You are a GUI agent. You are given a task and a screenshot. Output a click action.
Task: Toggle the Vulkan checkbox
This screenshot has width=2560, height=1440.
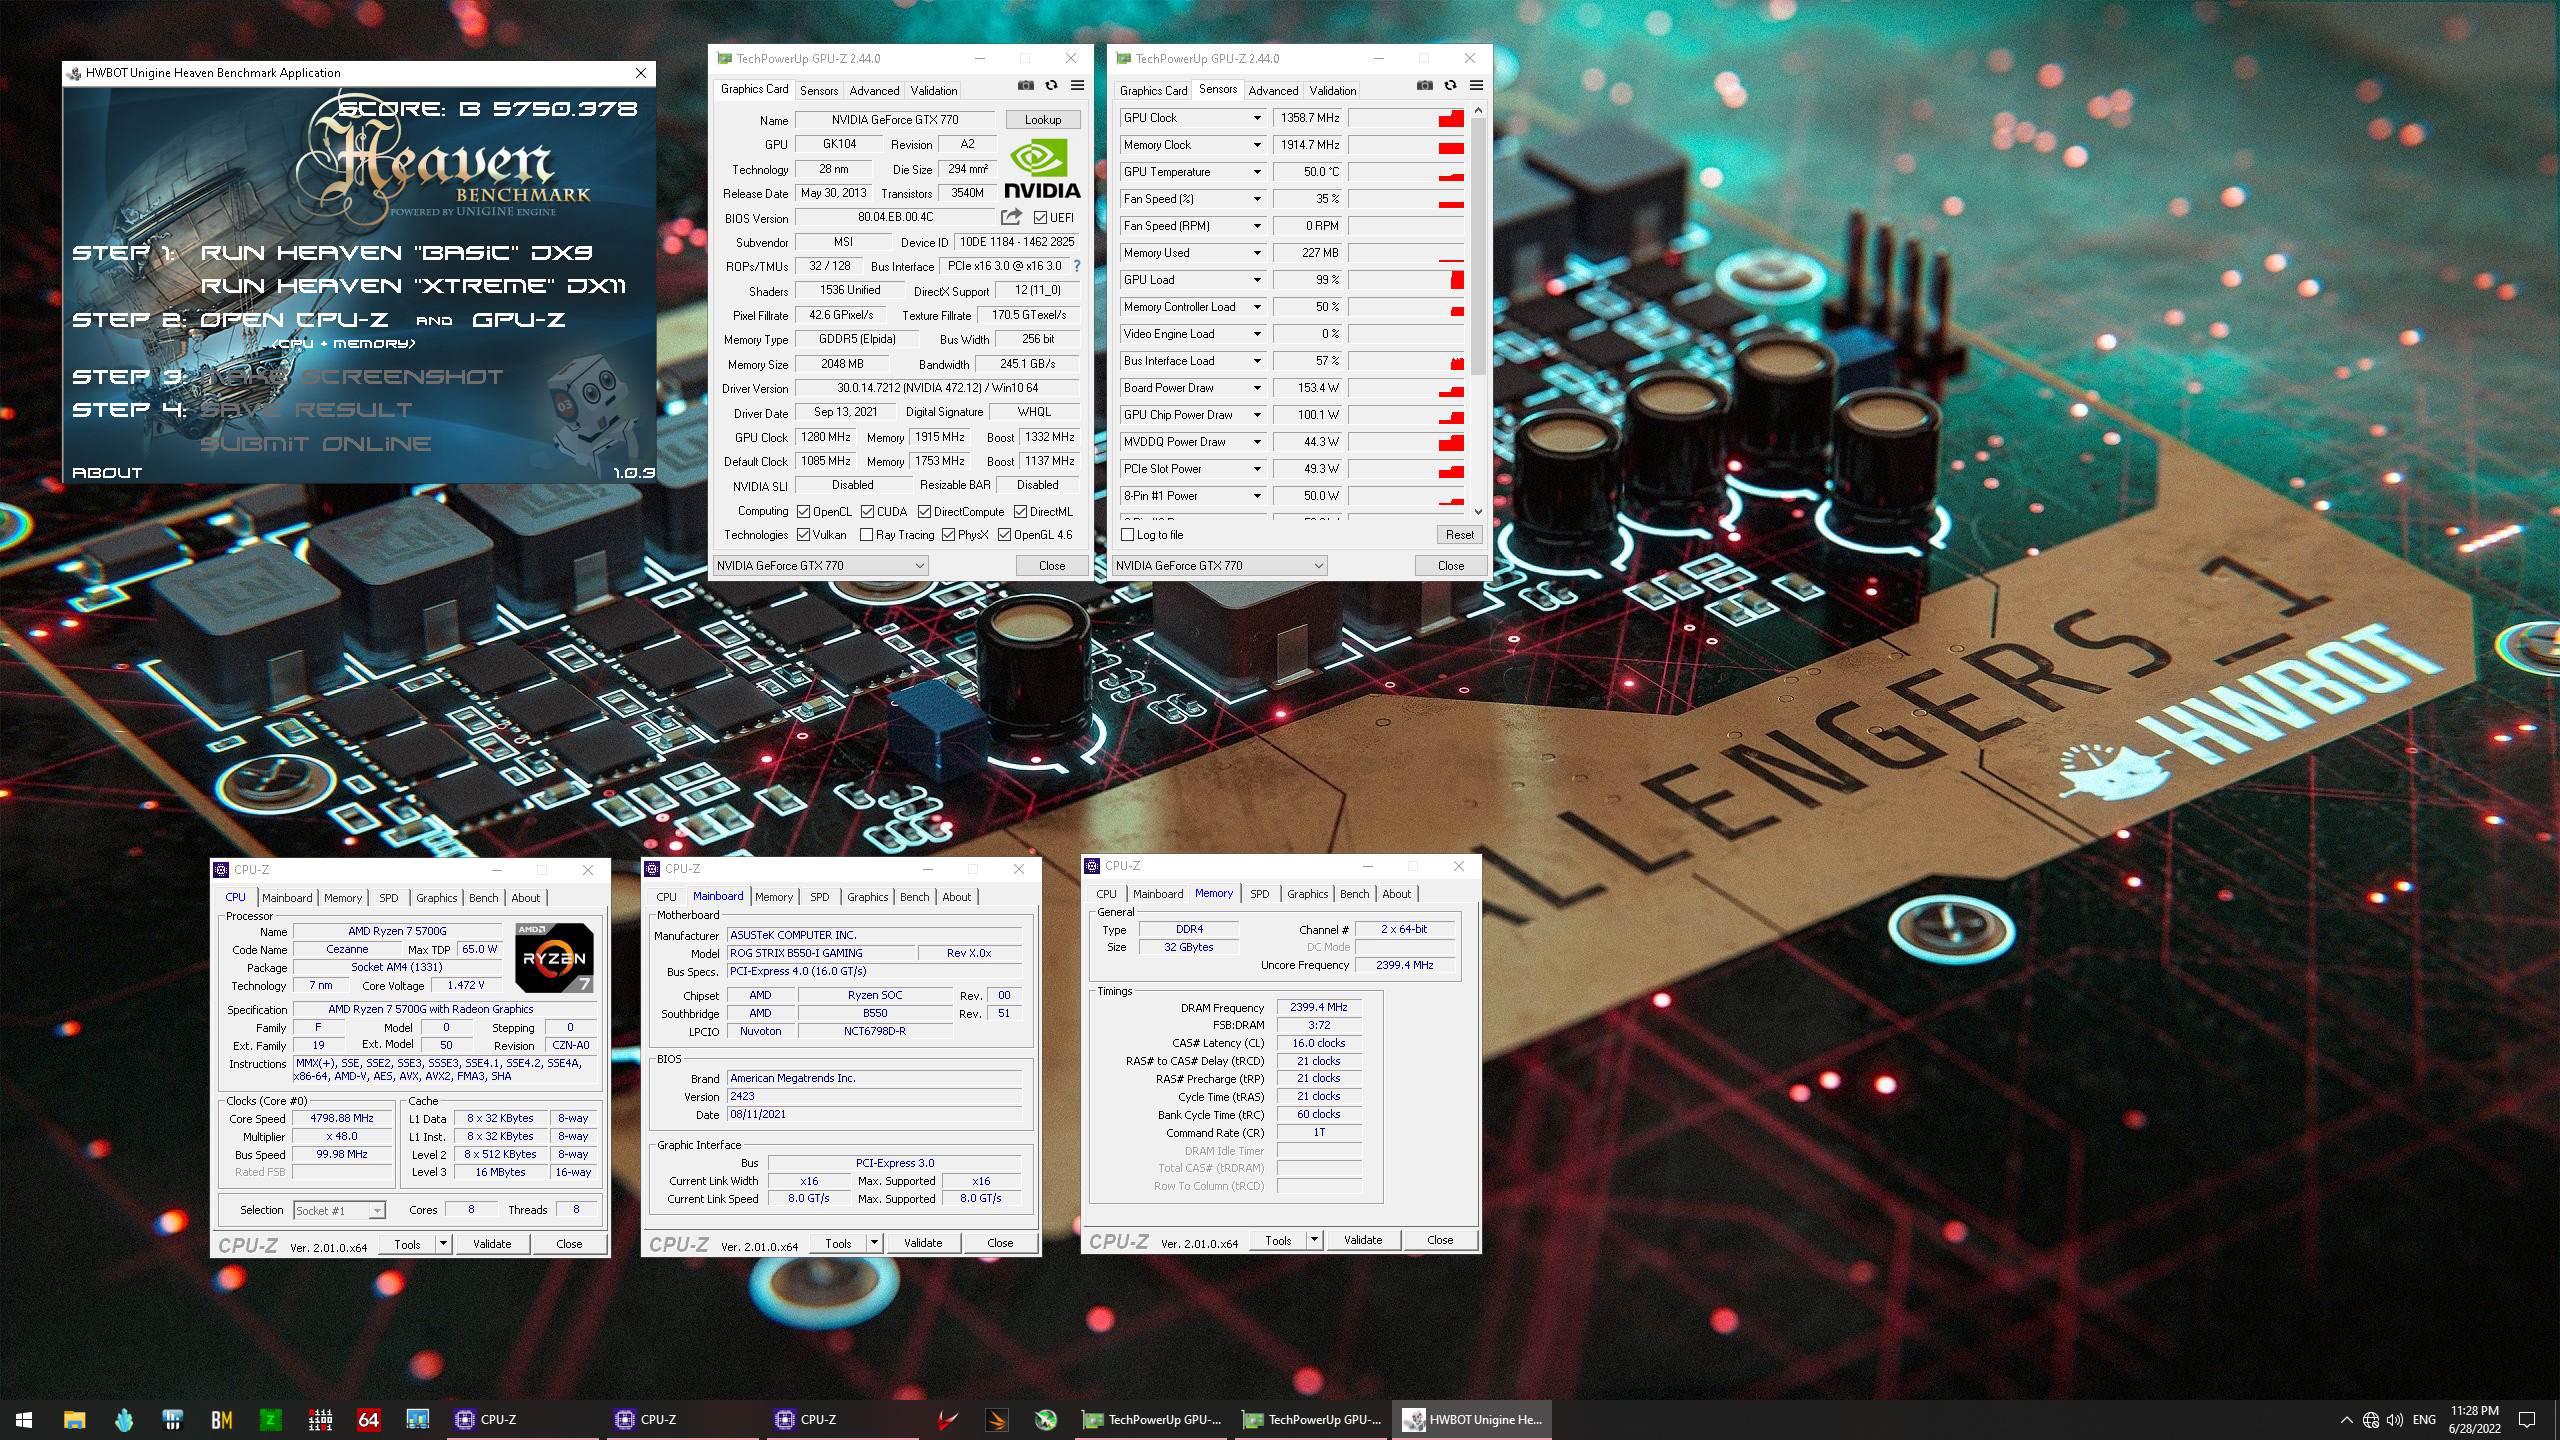(x=803, y=535)
